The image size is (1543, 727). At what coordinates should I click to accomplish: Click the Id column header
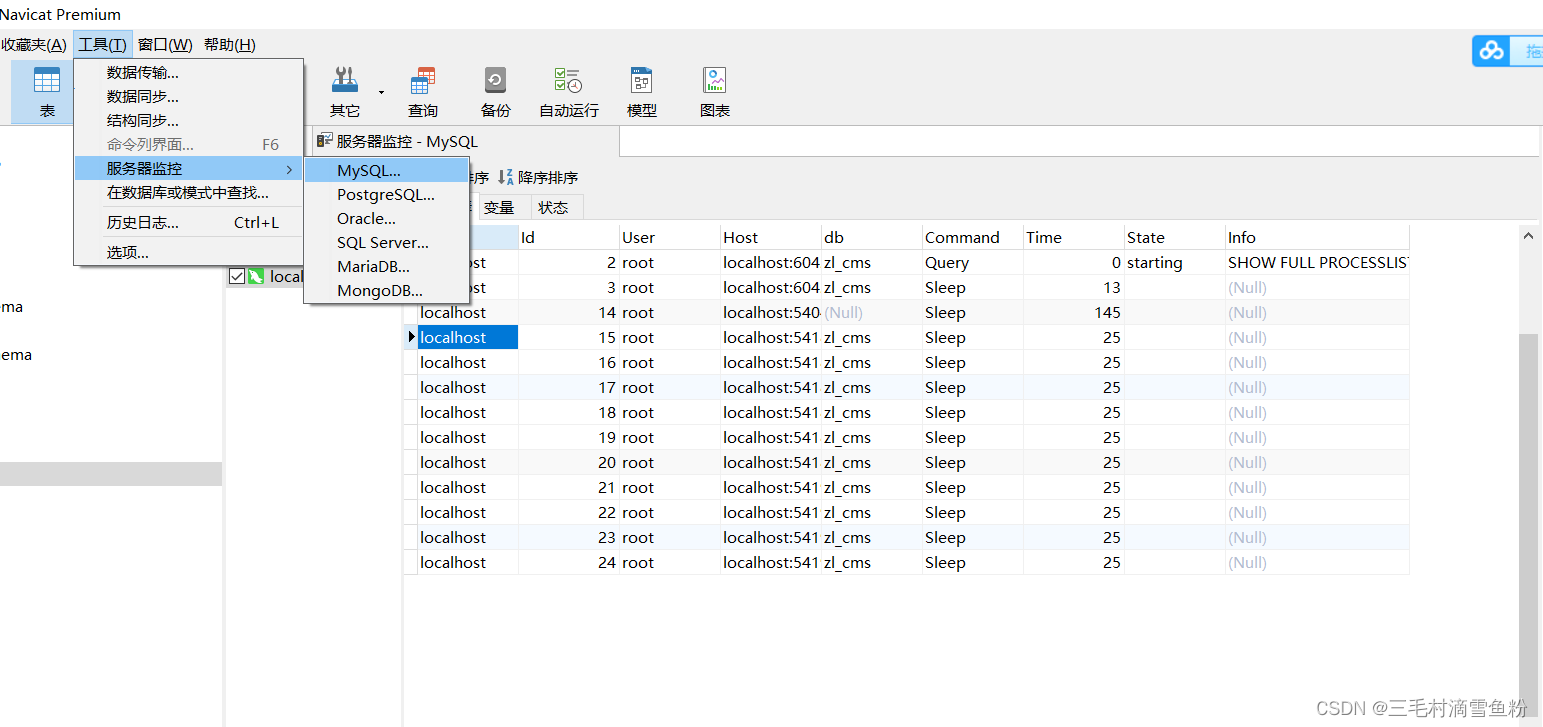click(x=568, y=237)
